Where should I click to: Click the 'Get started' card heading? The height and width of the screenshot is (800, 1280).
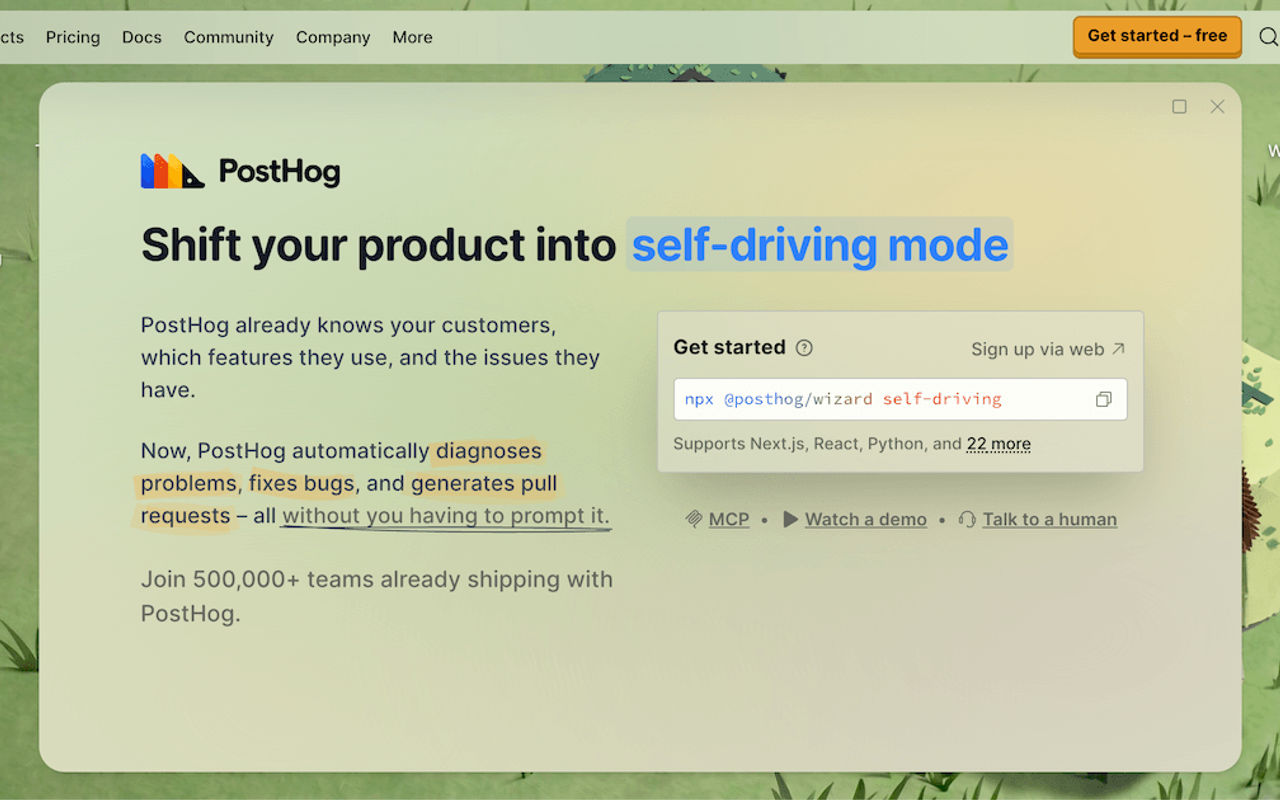pyautogui.click(x=730, y=347)
